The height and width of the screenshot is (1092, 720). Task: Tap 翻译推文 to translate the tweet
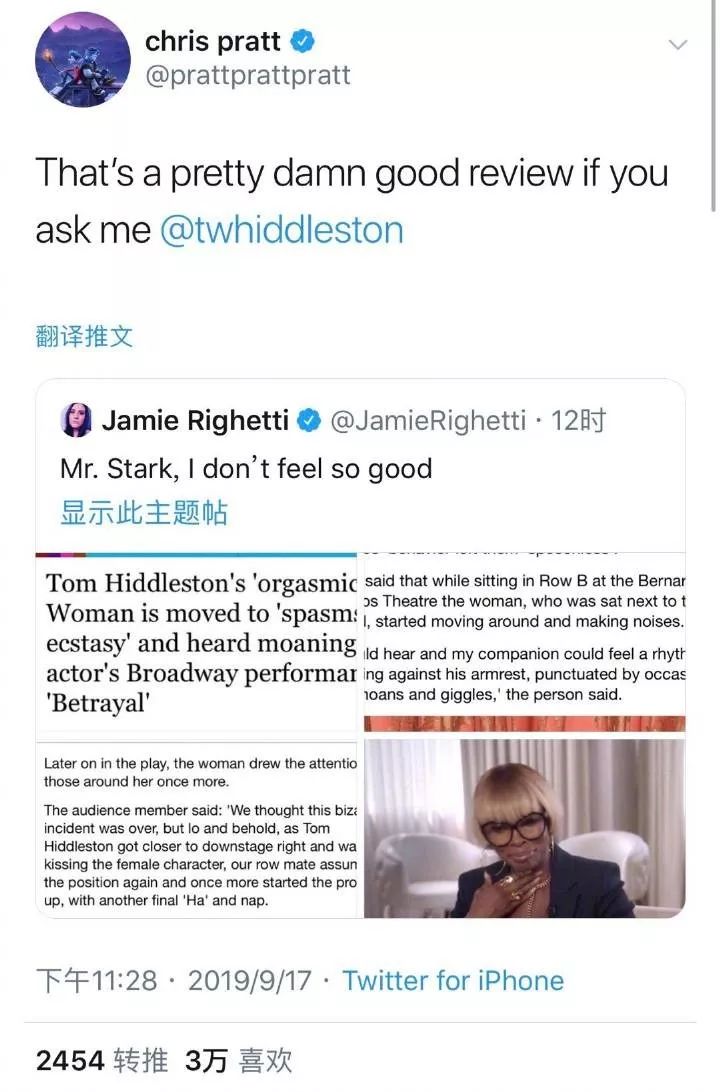click(x=84, y=336)
